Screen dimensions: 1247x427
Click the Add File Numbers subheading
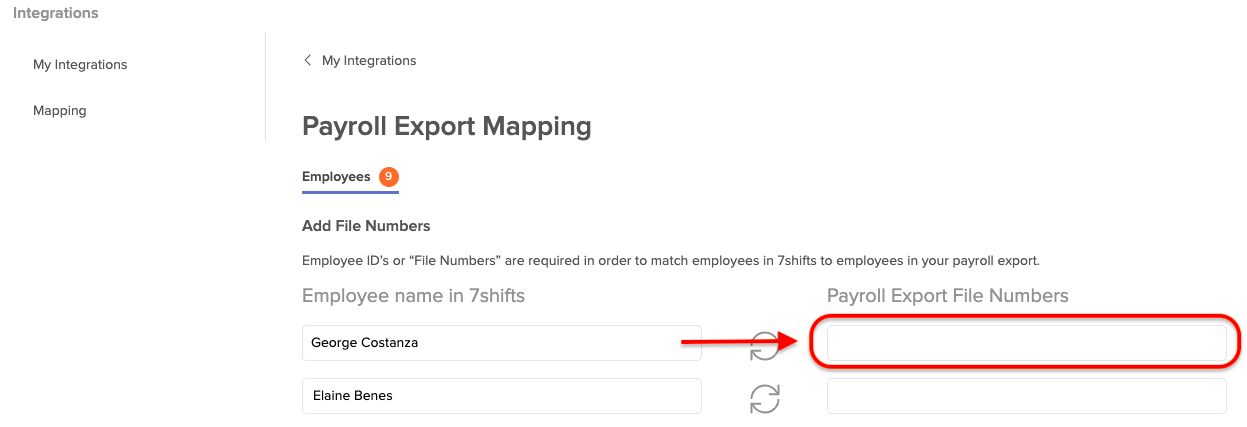coord(366,226)
